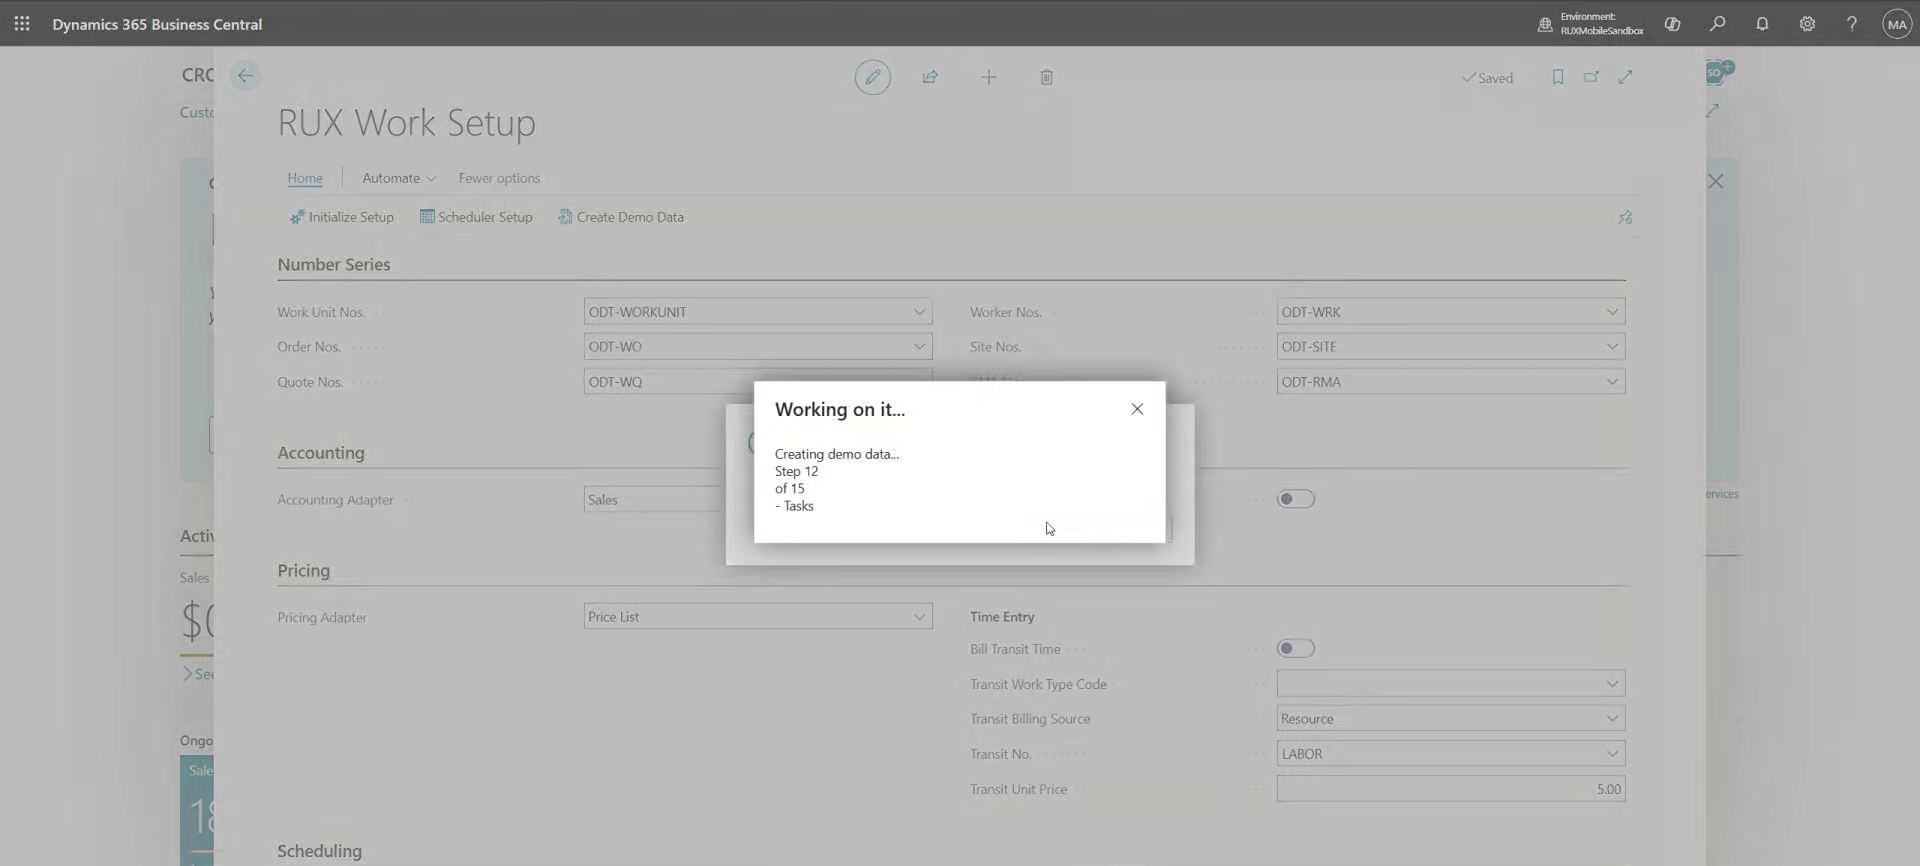Toggle the switch in Accounting section
This screenshot has width=1920, height=866.
click(x=1295, y=499)
